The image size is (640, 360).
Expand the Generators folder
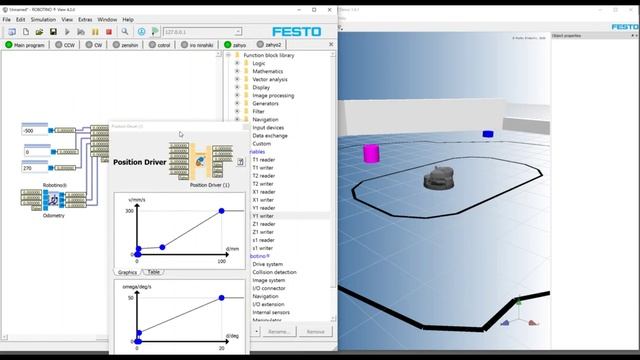237,103
